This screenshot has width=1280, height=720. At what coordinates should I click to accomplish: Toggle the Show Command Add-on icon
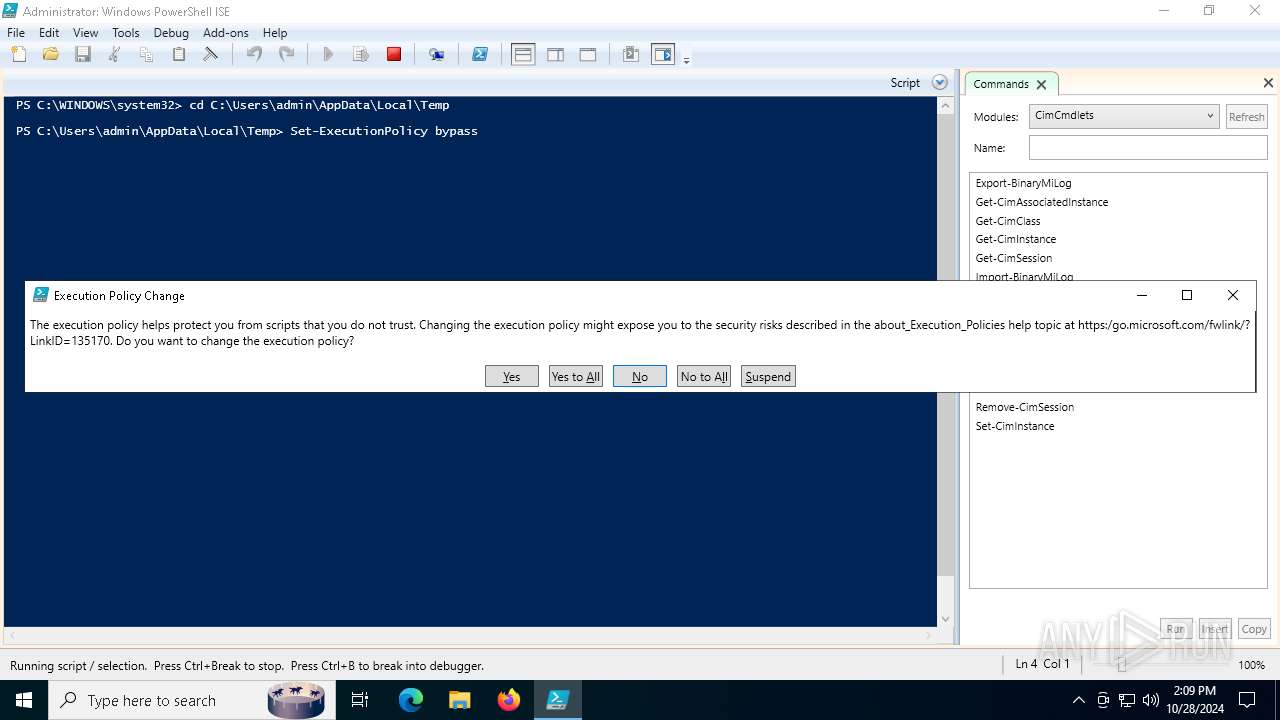point(663,54)
